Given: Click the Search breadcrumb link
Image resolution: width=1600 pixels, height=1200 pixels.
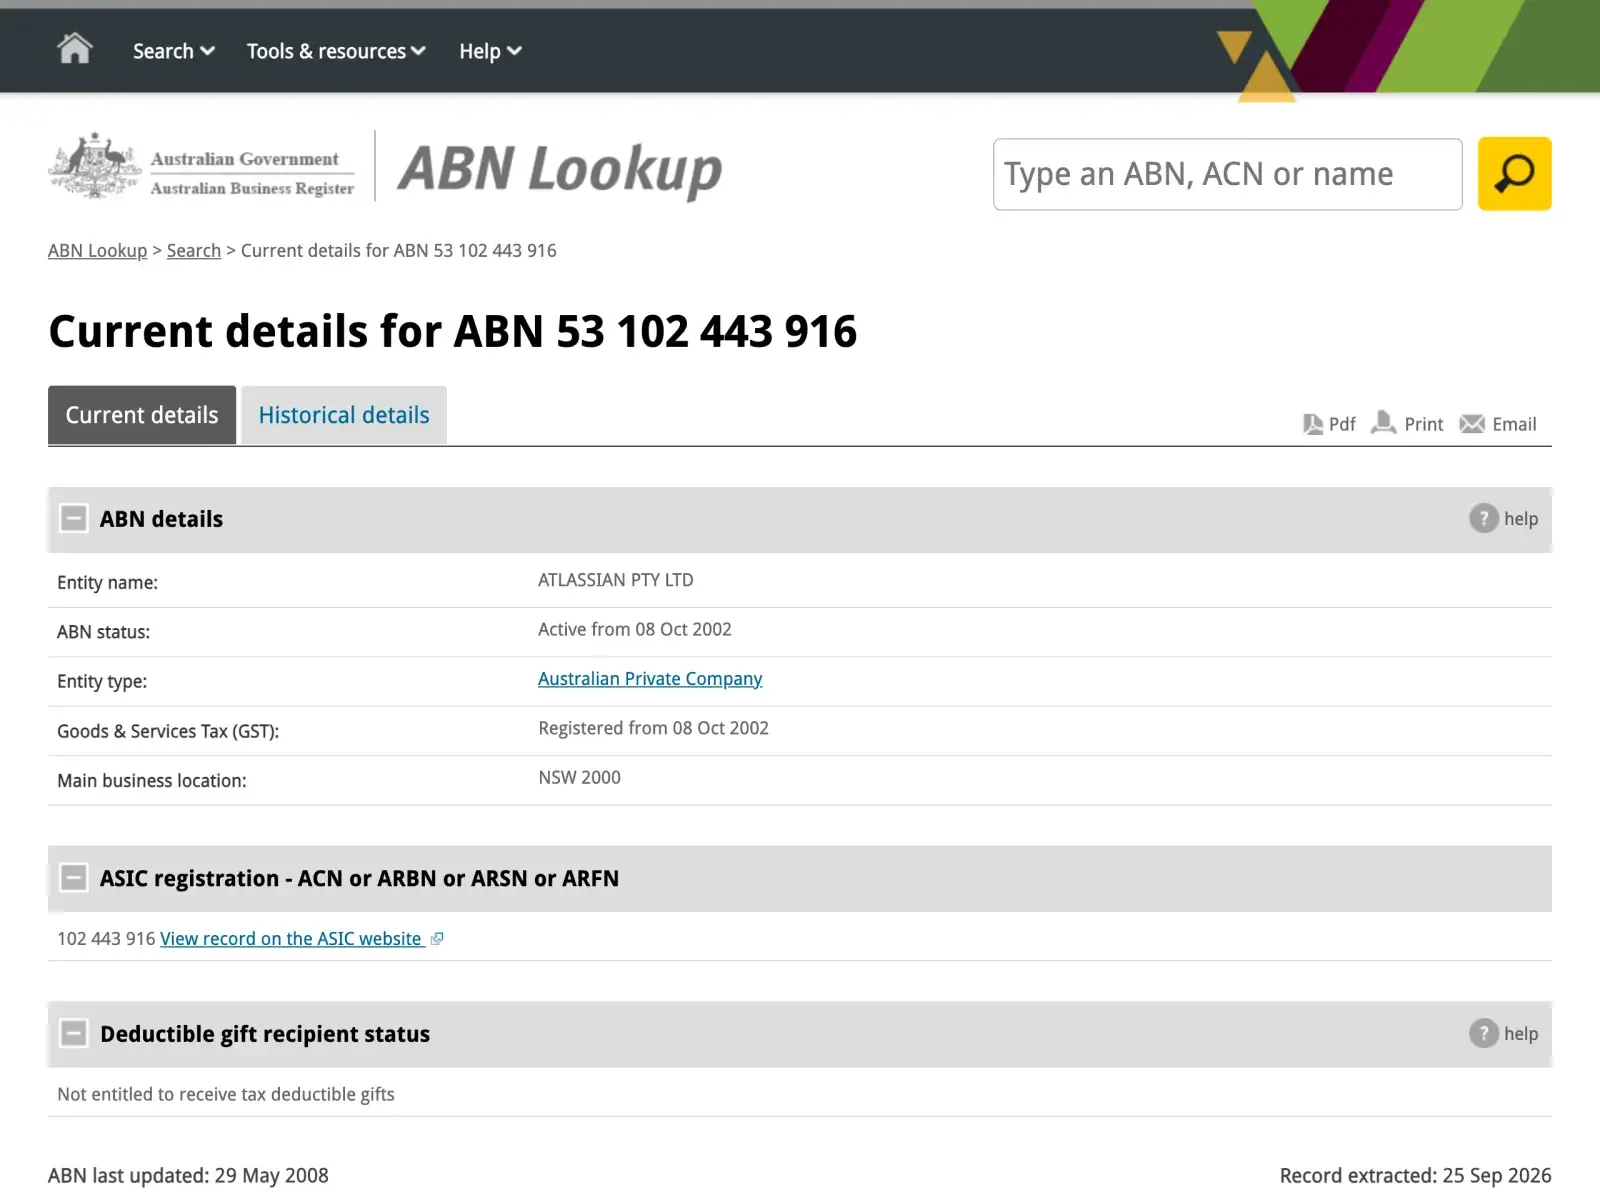Looking at the screenshot, I should click(x=194, y=251).
